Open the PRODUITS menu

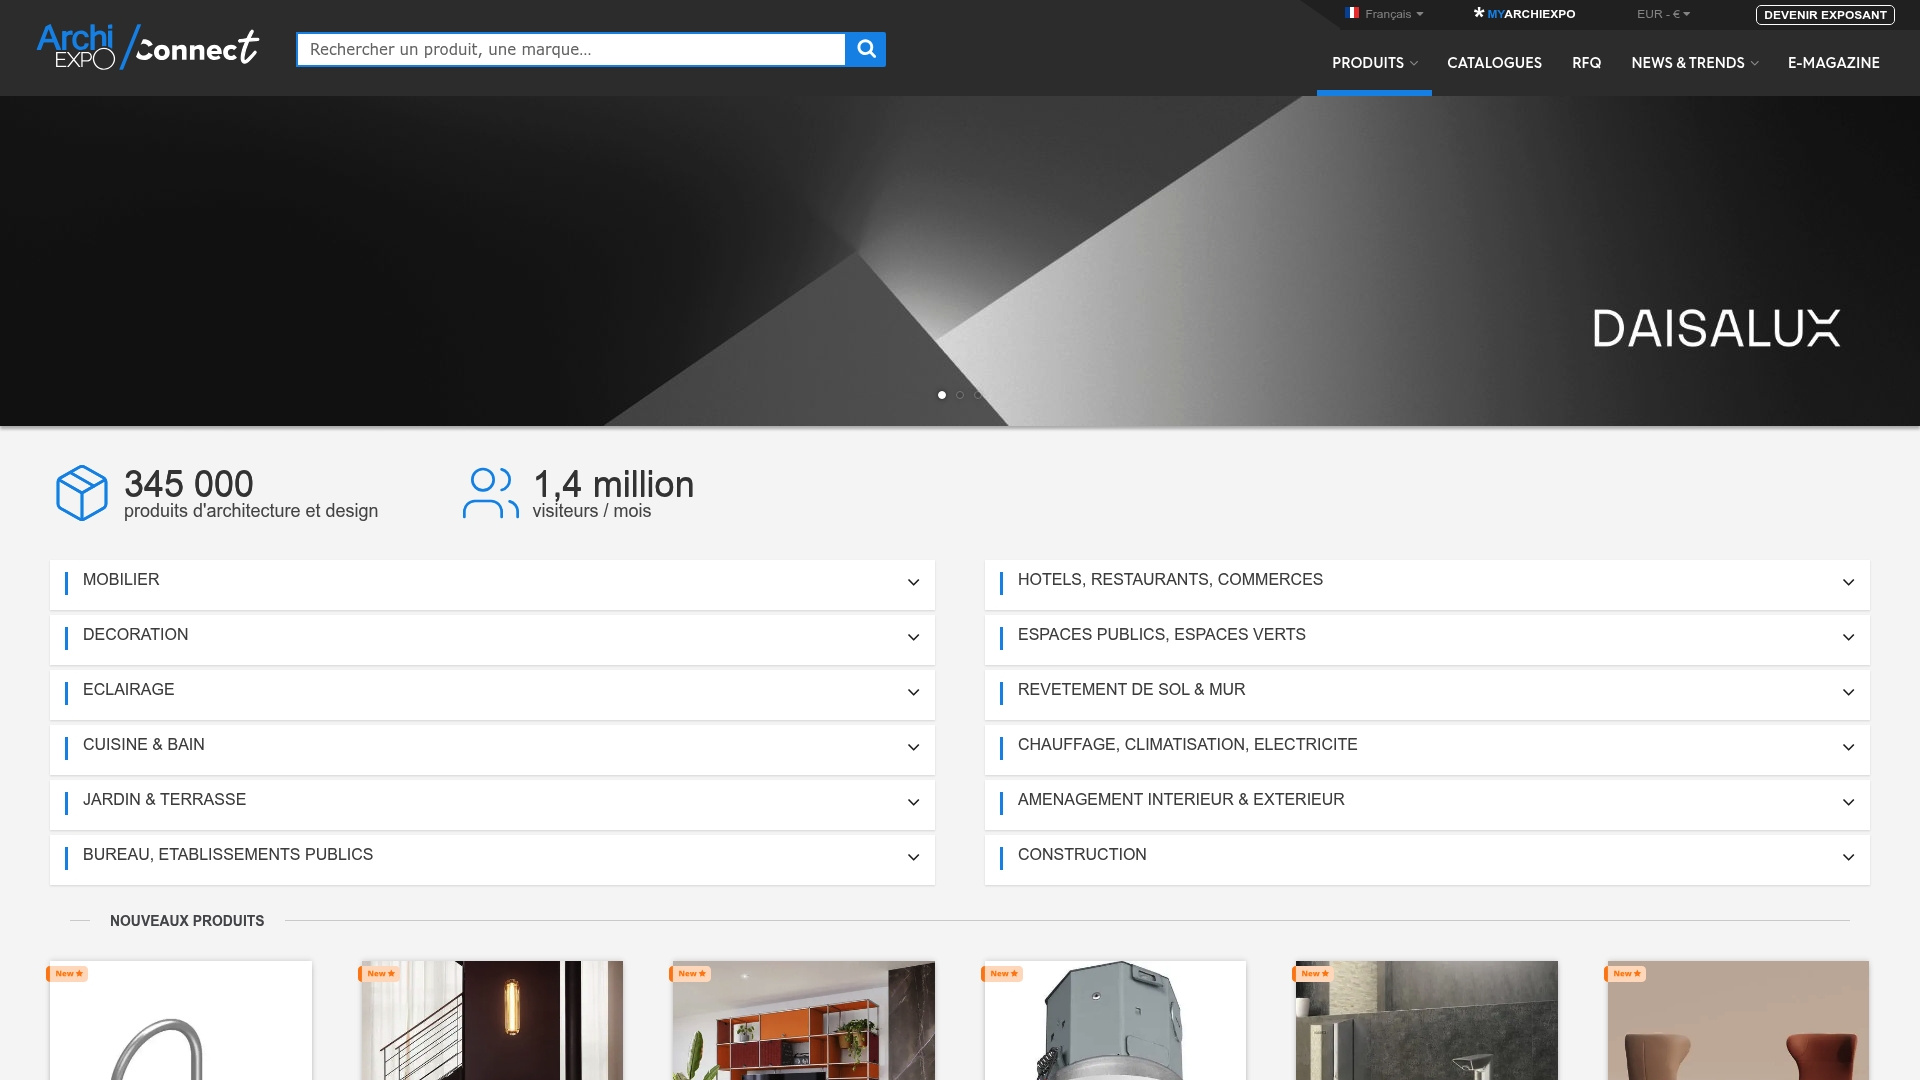coord(1374,62)
